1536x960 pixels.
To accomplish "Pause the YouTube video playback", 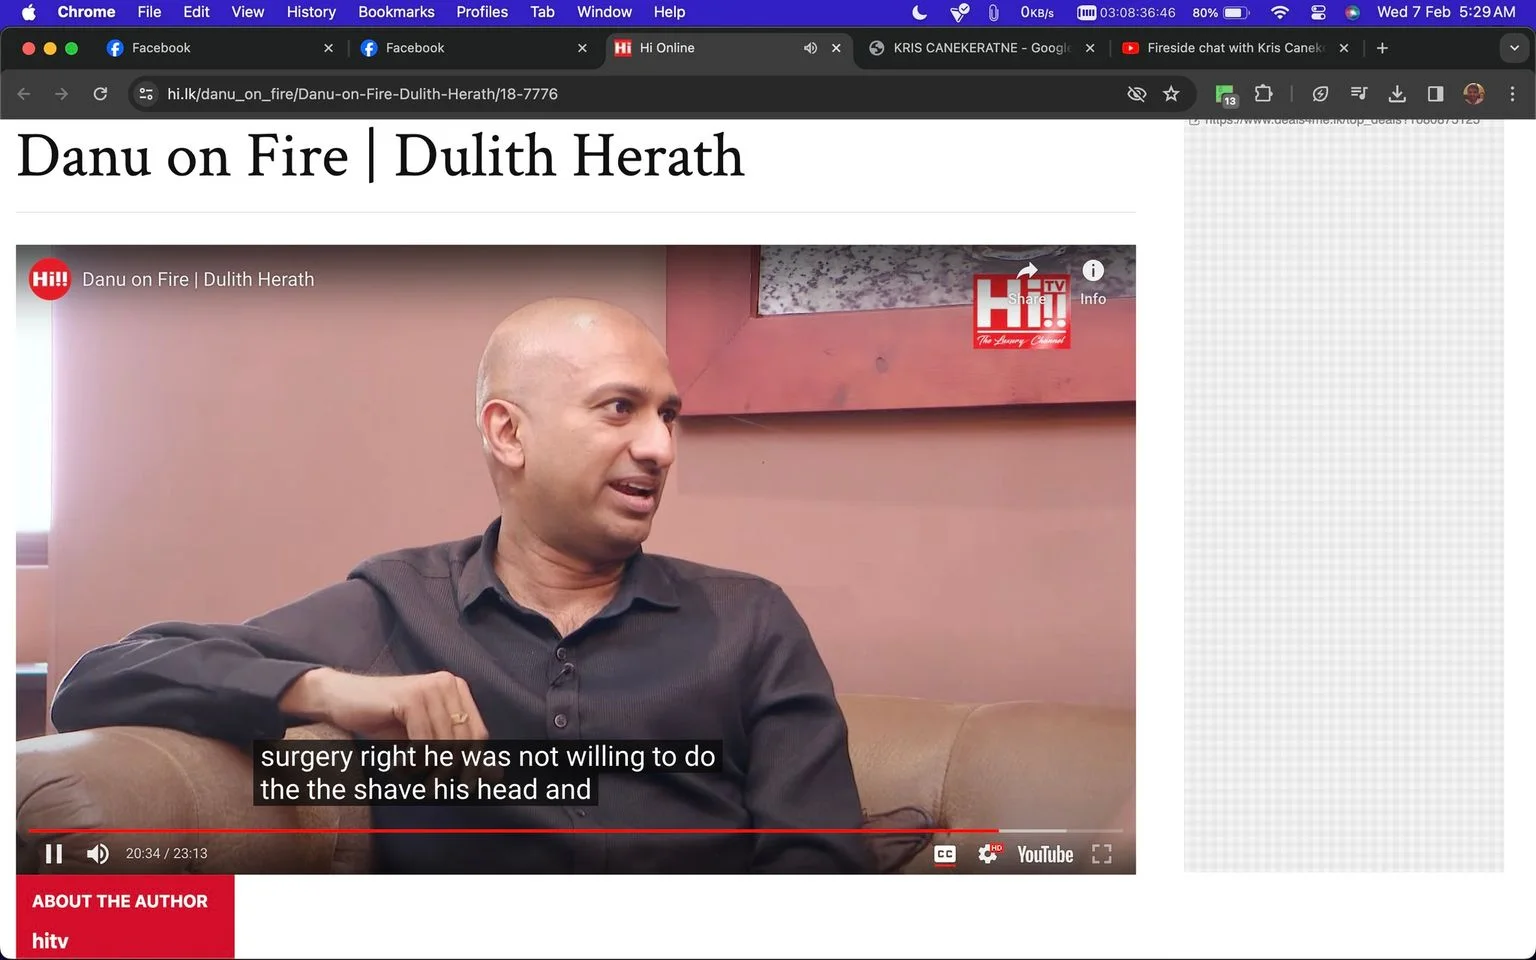I will [x=54, y=853].
